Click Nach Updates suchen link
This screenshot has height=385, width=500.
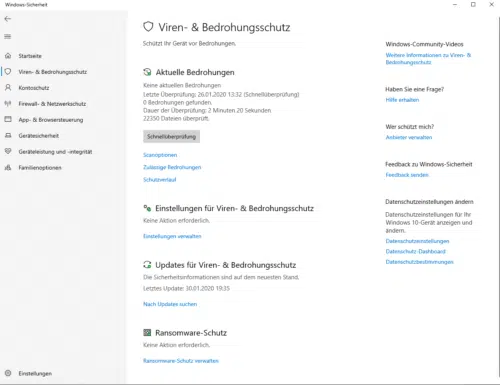pos(170,304)
